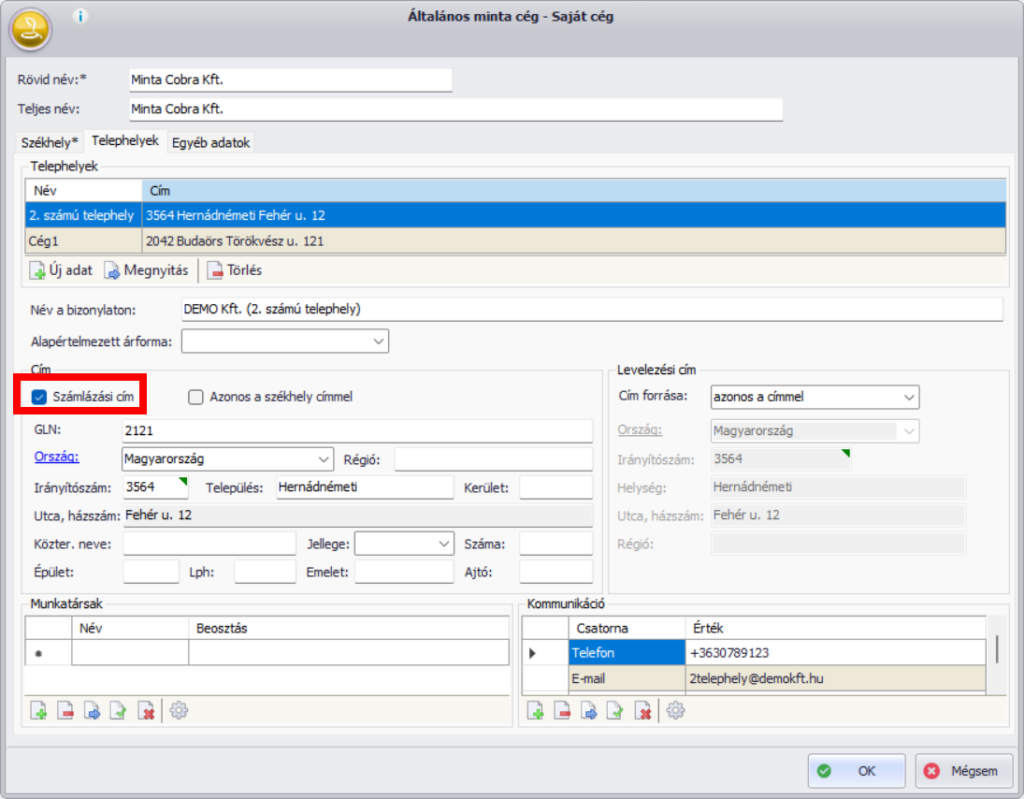Click the cobra application logo button
The width and height of the screenshot is (1024, 799).
[x=30, y=29]
